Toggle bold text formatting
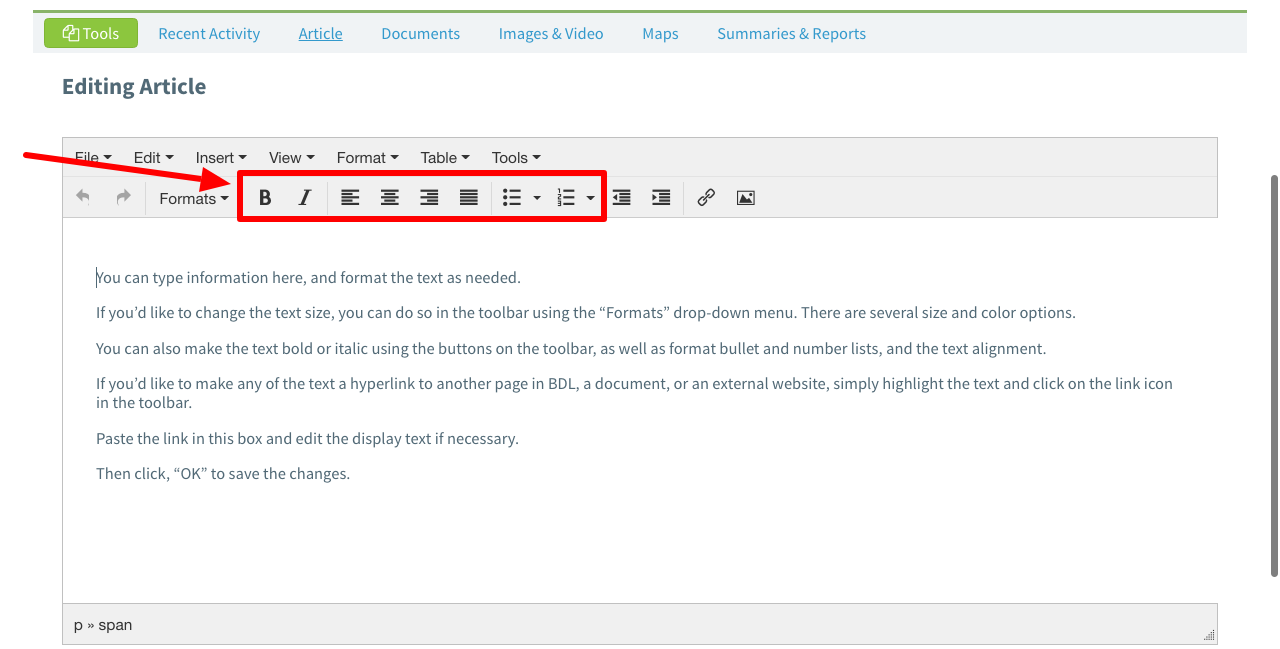The image size is (1280, 649). click(265, 198)
